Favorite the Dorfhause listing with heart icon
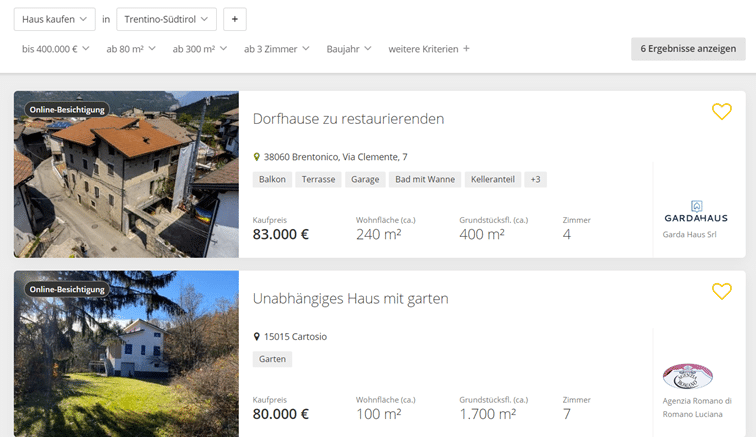756x437 pixels. coord(721,112)
